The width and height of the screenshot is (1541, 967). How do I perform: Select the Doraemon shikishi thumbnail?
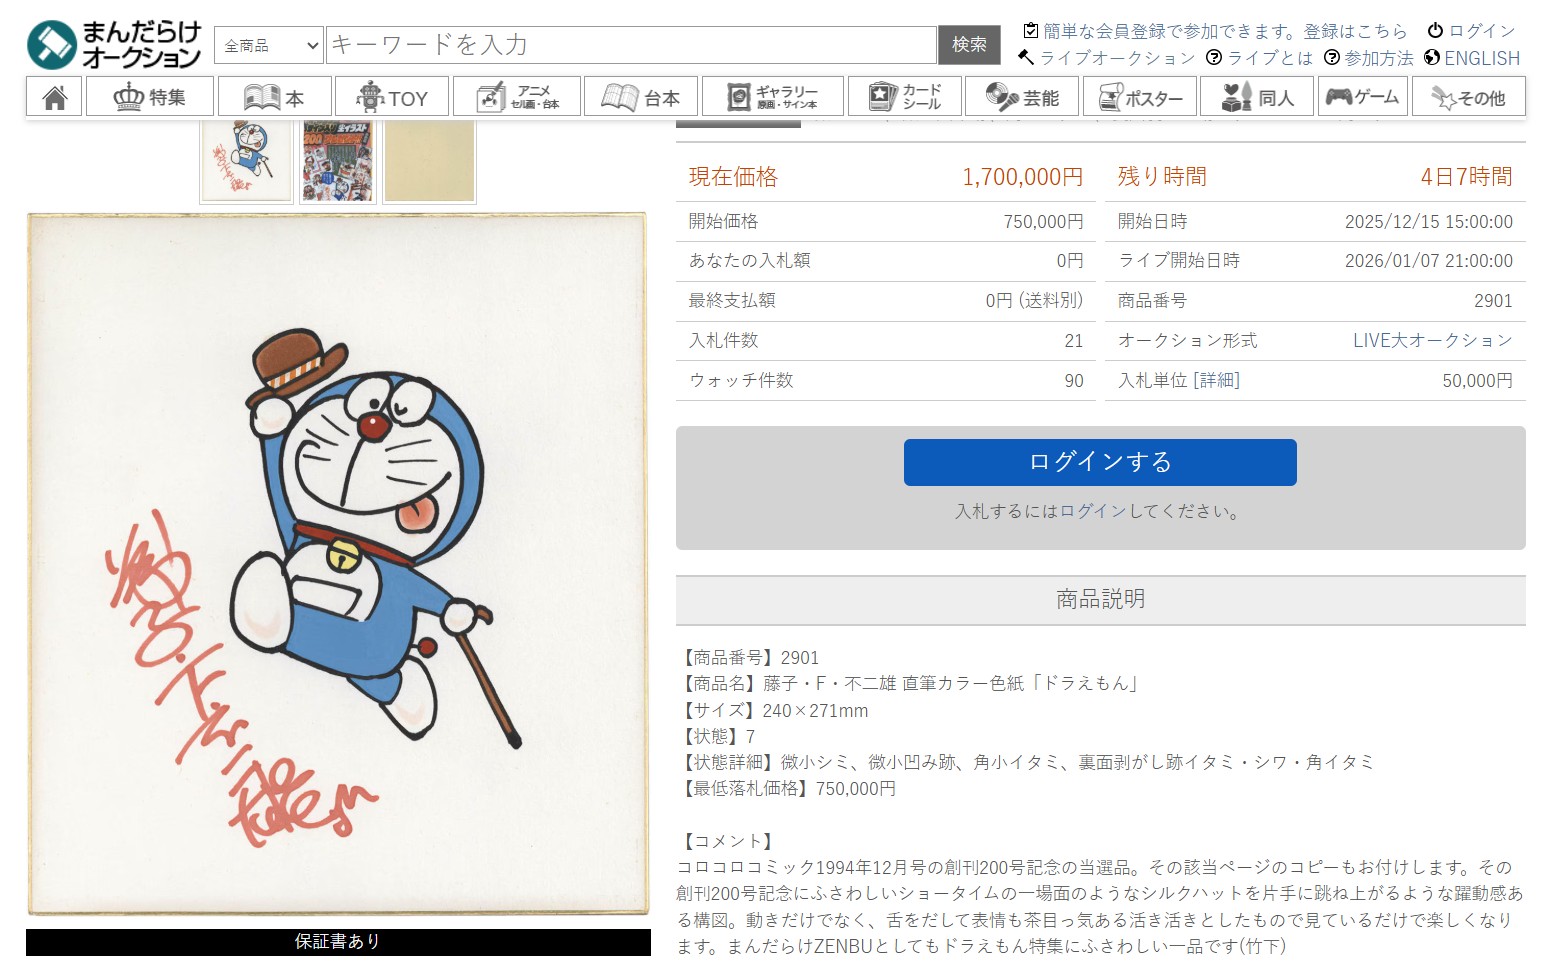point(246,160)
